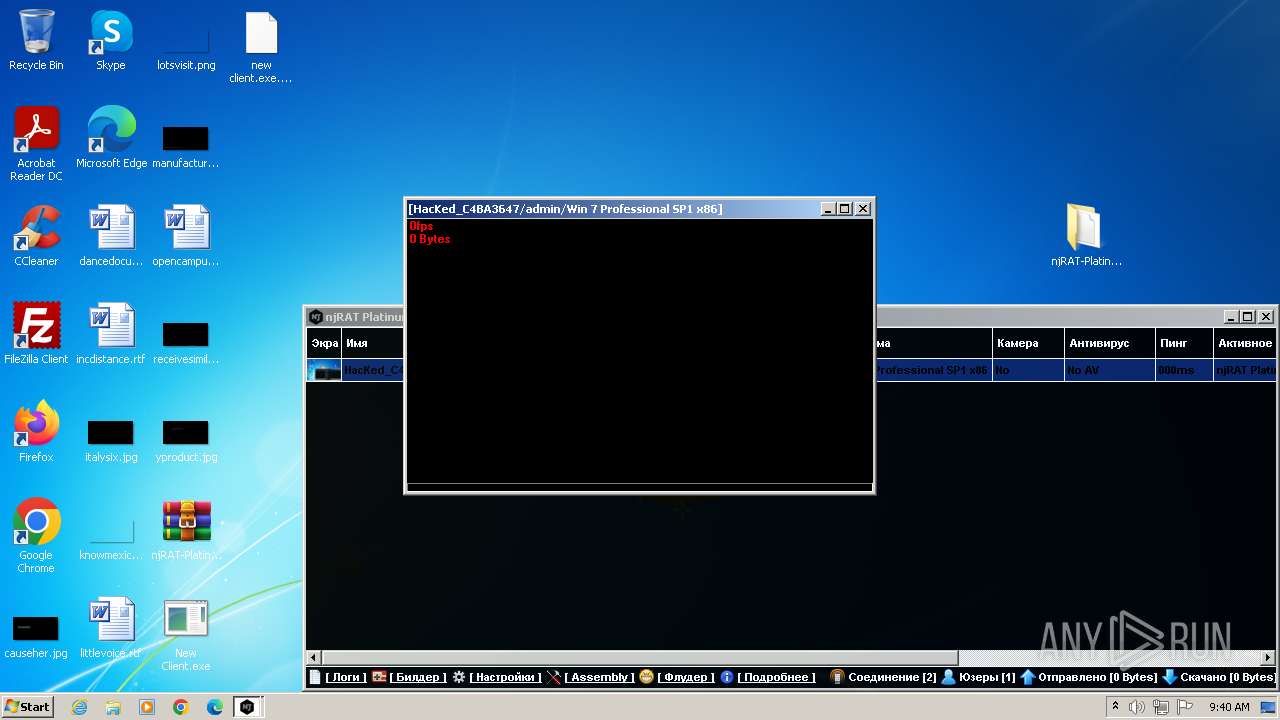Click the Отправлено upload arrow icon
The width and height of the screenshot is (1280, 720).
click(x=1027, y=677)
